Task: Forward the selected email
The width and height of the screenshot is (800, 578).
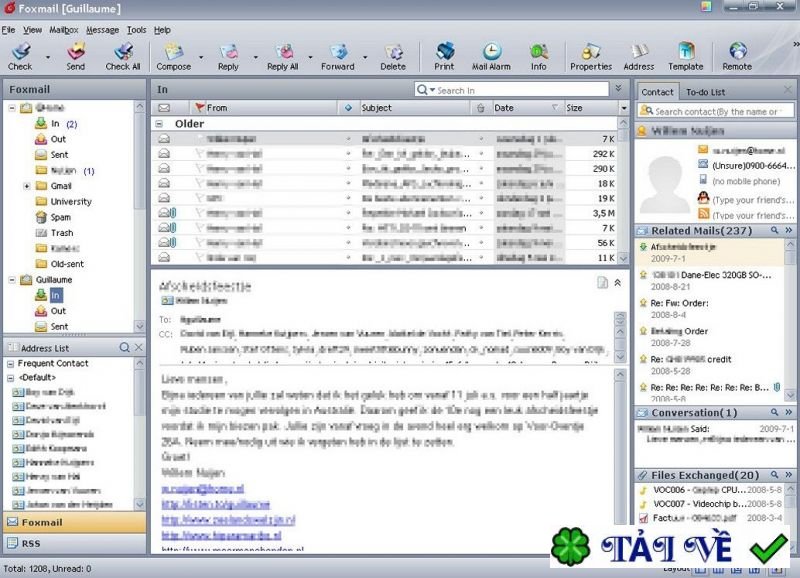Action: click(x=338, y=56)
